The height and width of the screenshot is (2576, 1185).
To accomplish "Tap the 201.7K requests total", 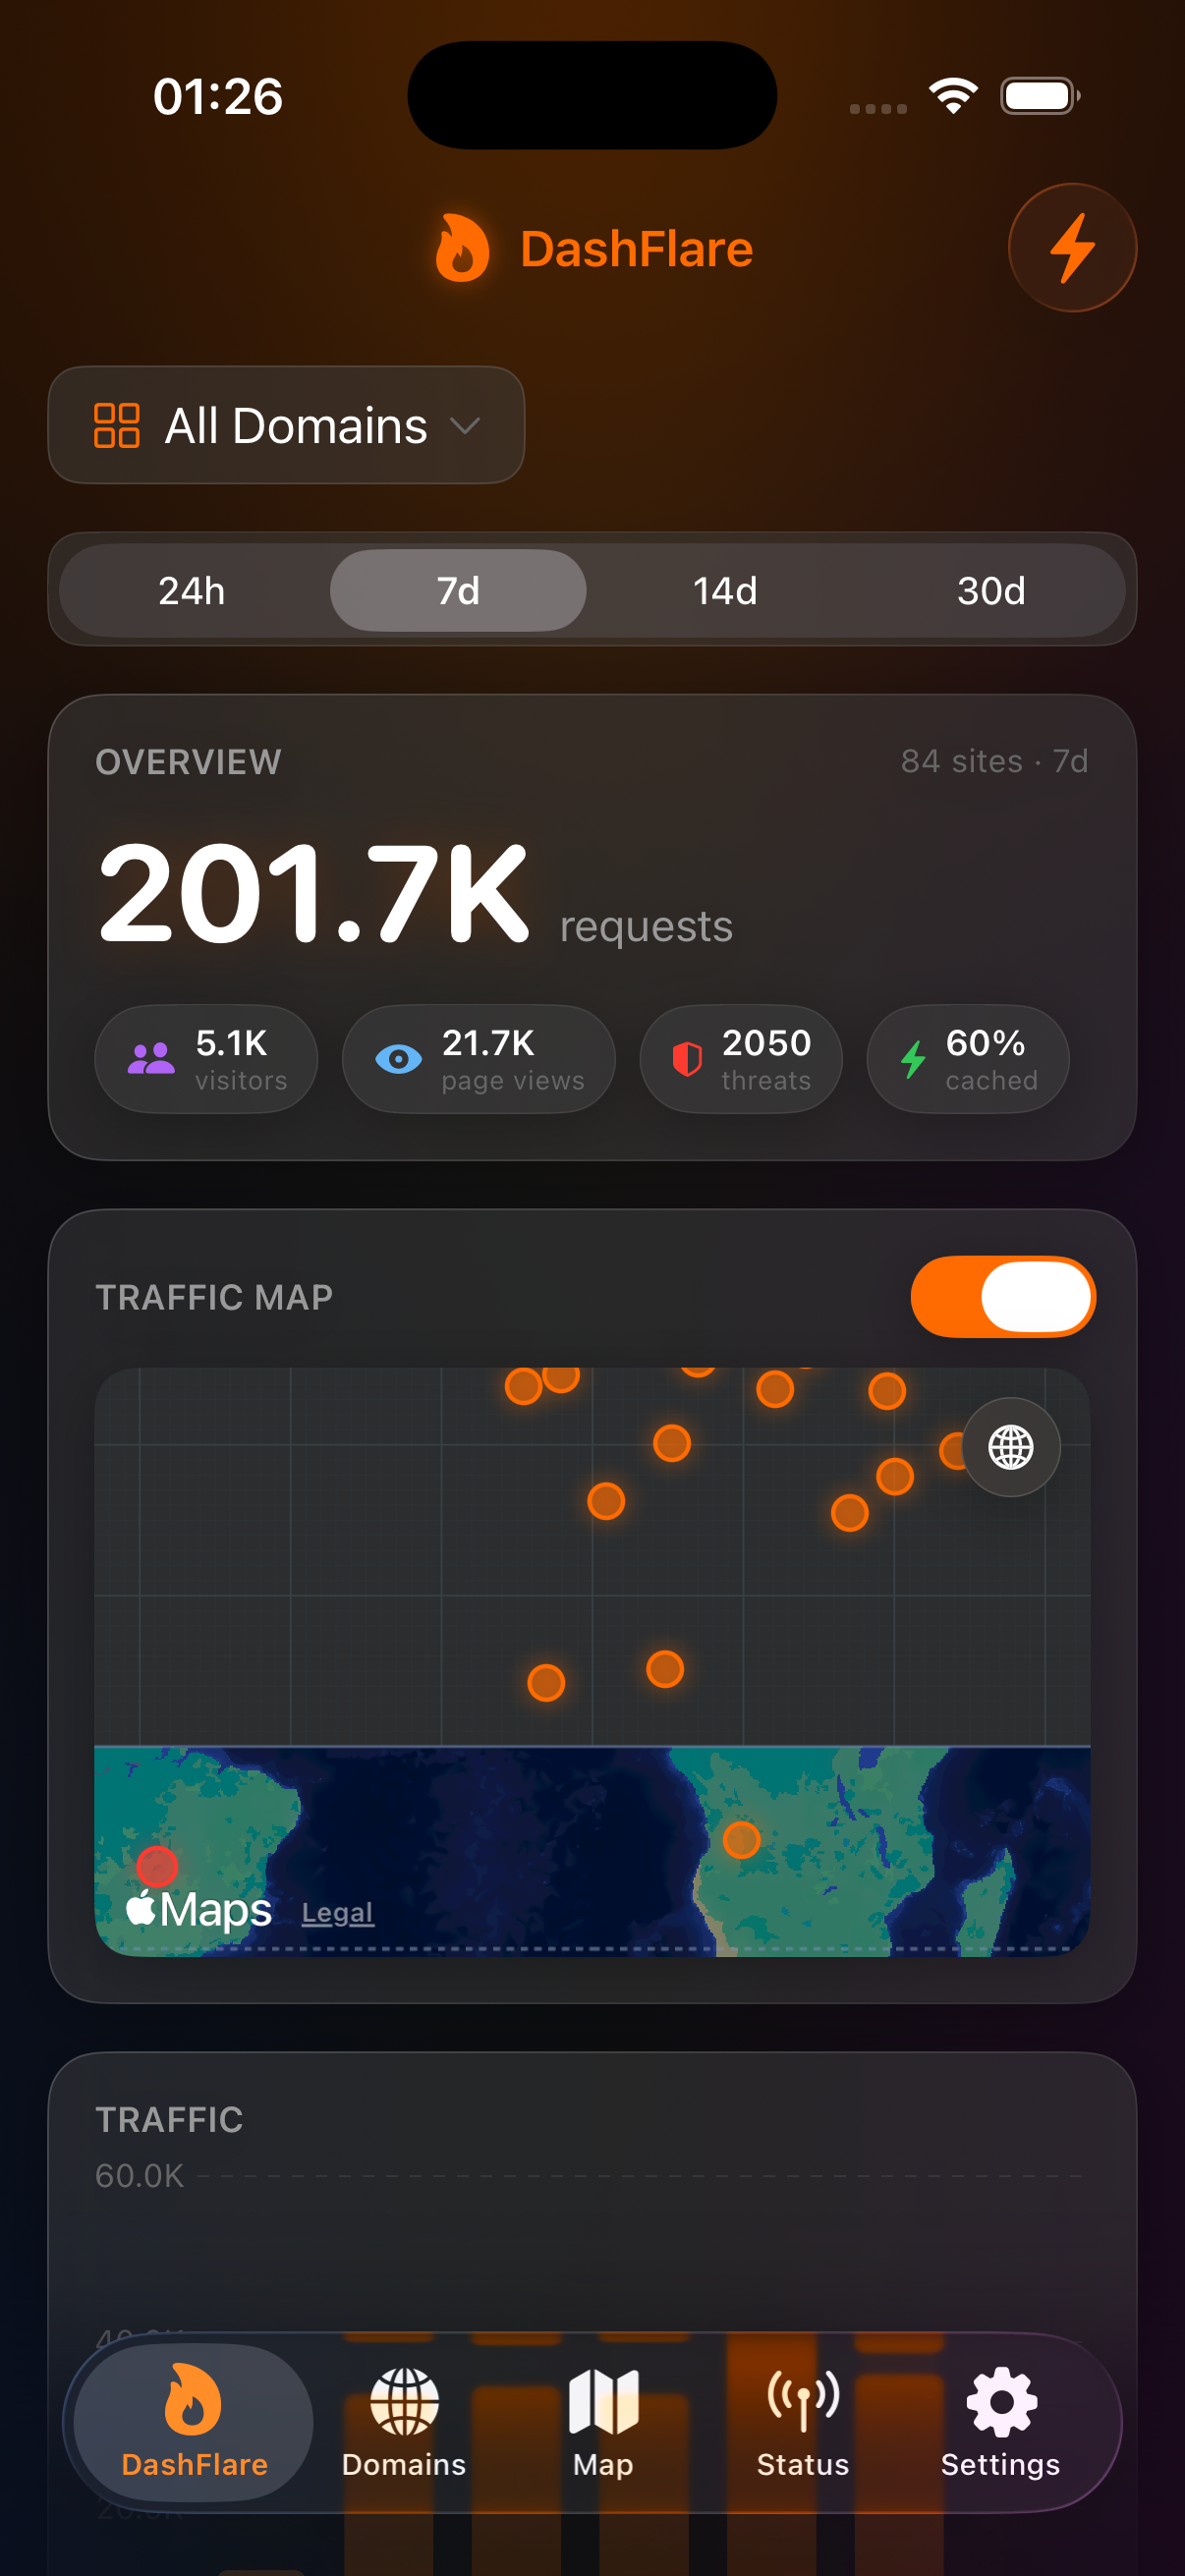I will (415, 893).
